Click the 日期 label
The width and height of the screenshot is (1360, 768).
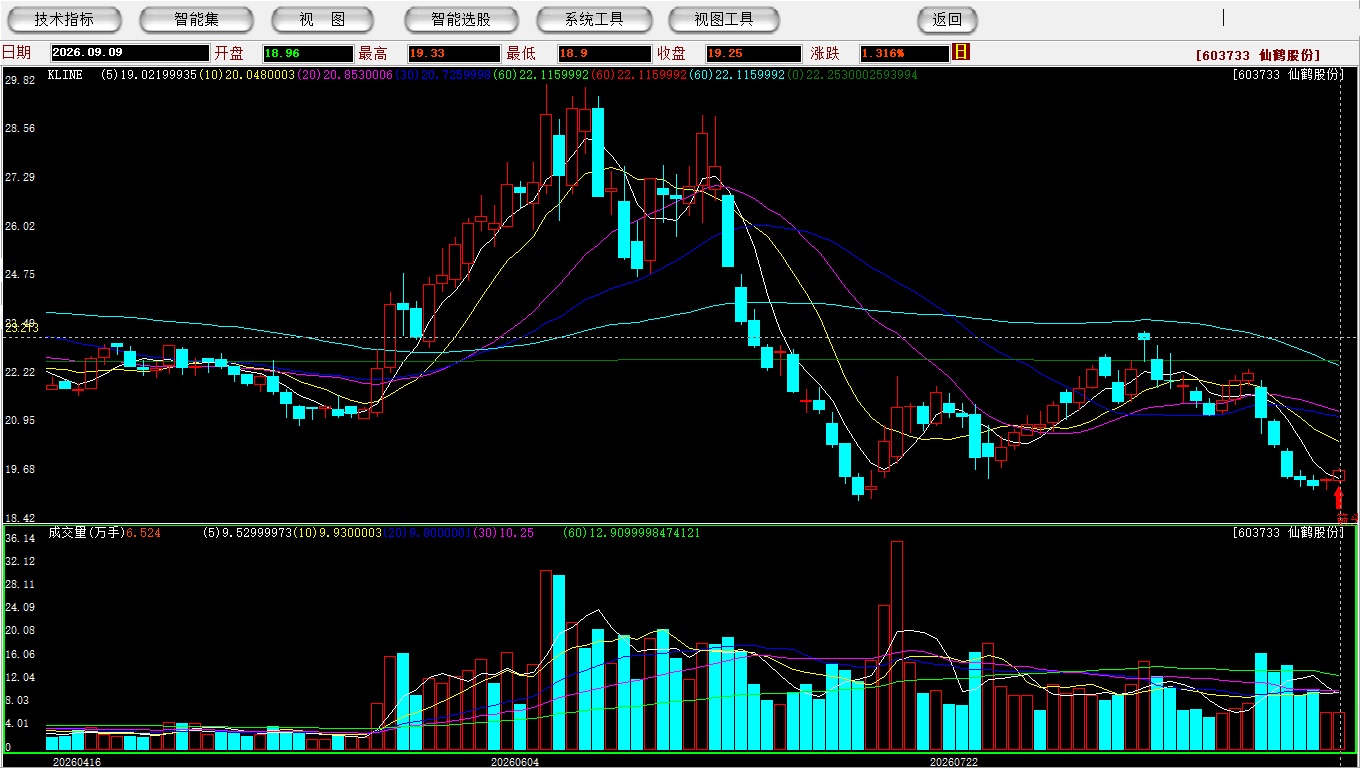pos(16,53)
